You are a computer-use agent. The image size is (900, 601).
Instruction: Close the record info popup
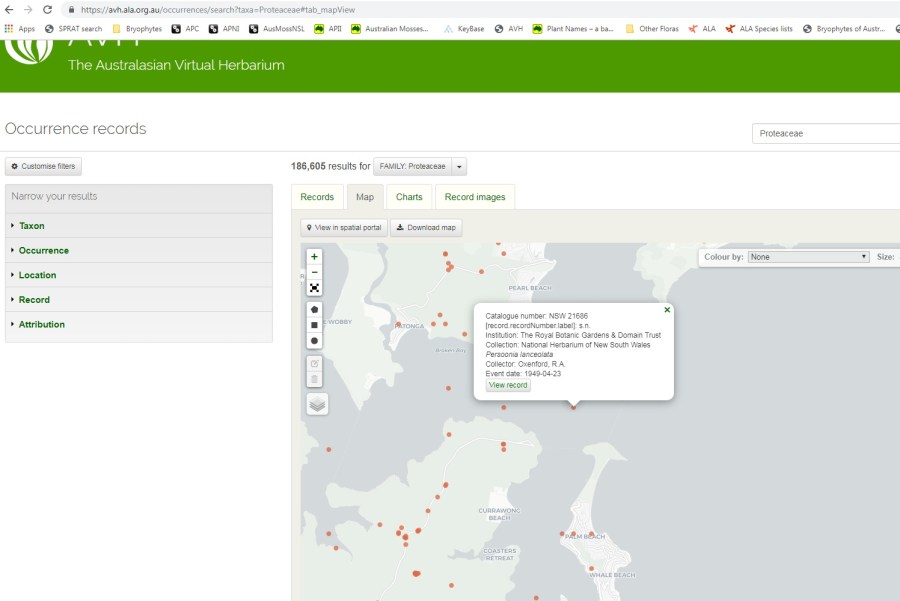point(667,310)
